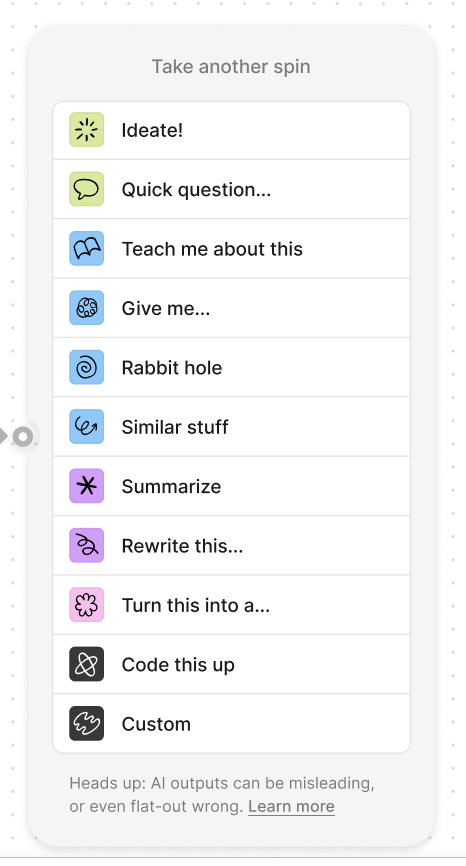
Task: Click the blue Give me icon
Action: pos(87,308)
